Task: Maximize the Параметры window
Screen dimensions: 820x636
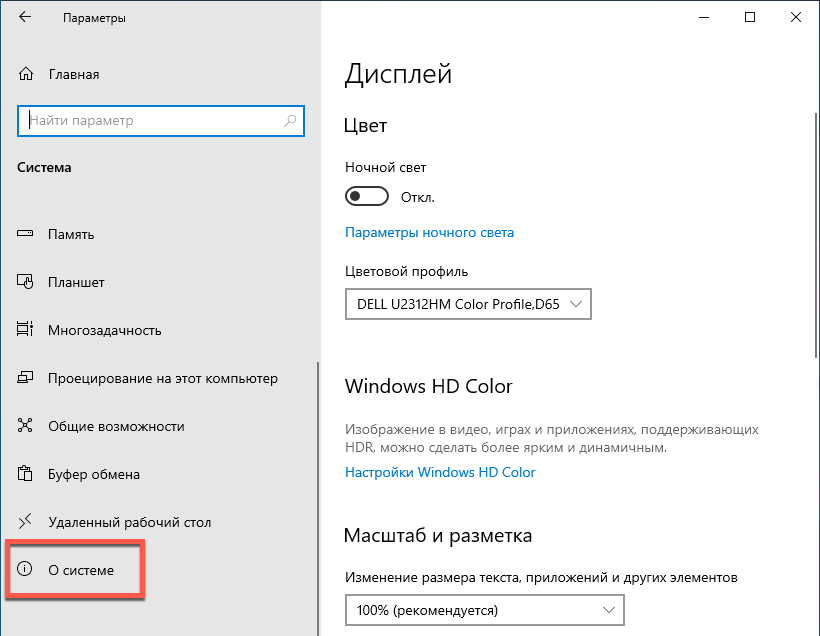Action: pos(750,17)
